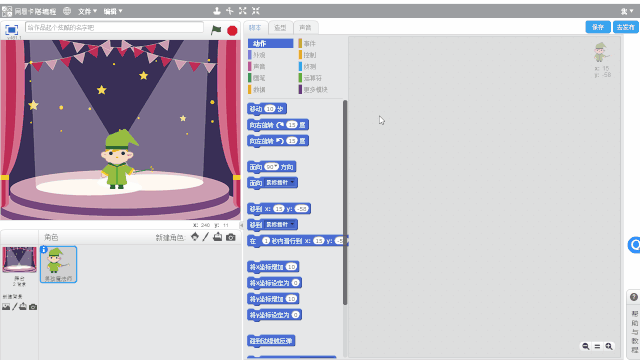Click value field in 将y坐标设定为 block
Image resolution: width=640 pixels, height=360 pixels.
296,314
